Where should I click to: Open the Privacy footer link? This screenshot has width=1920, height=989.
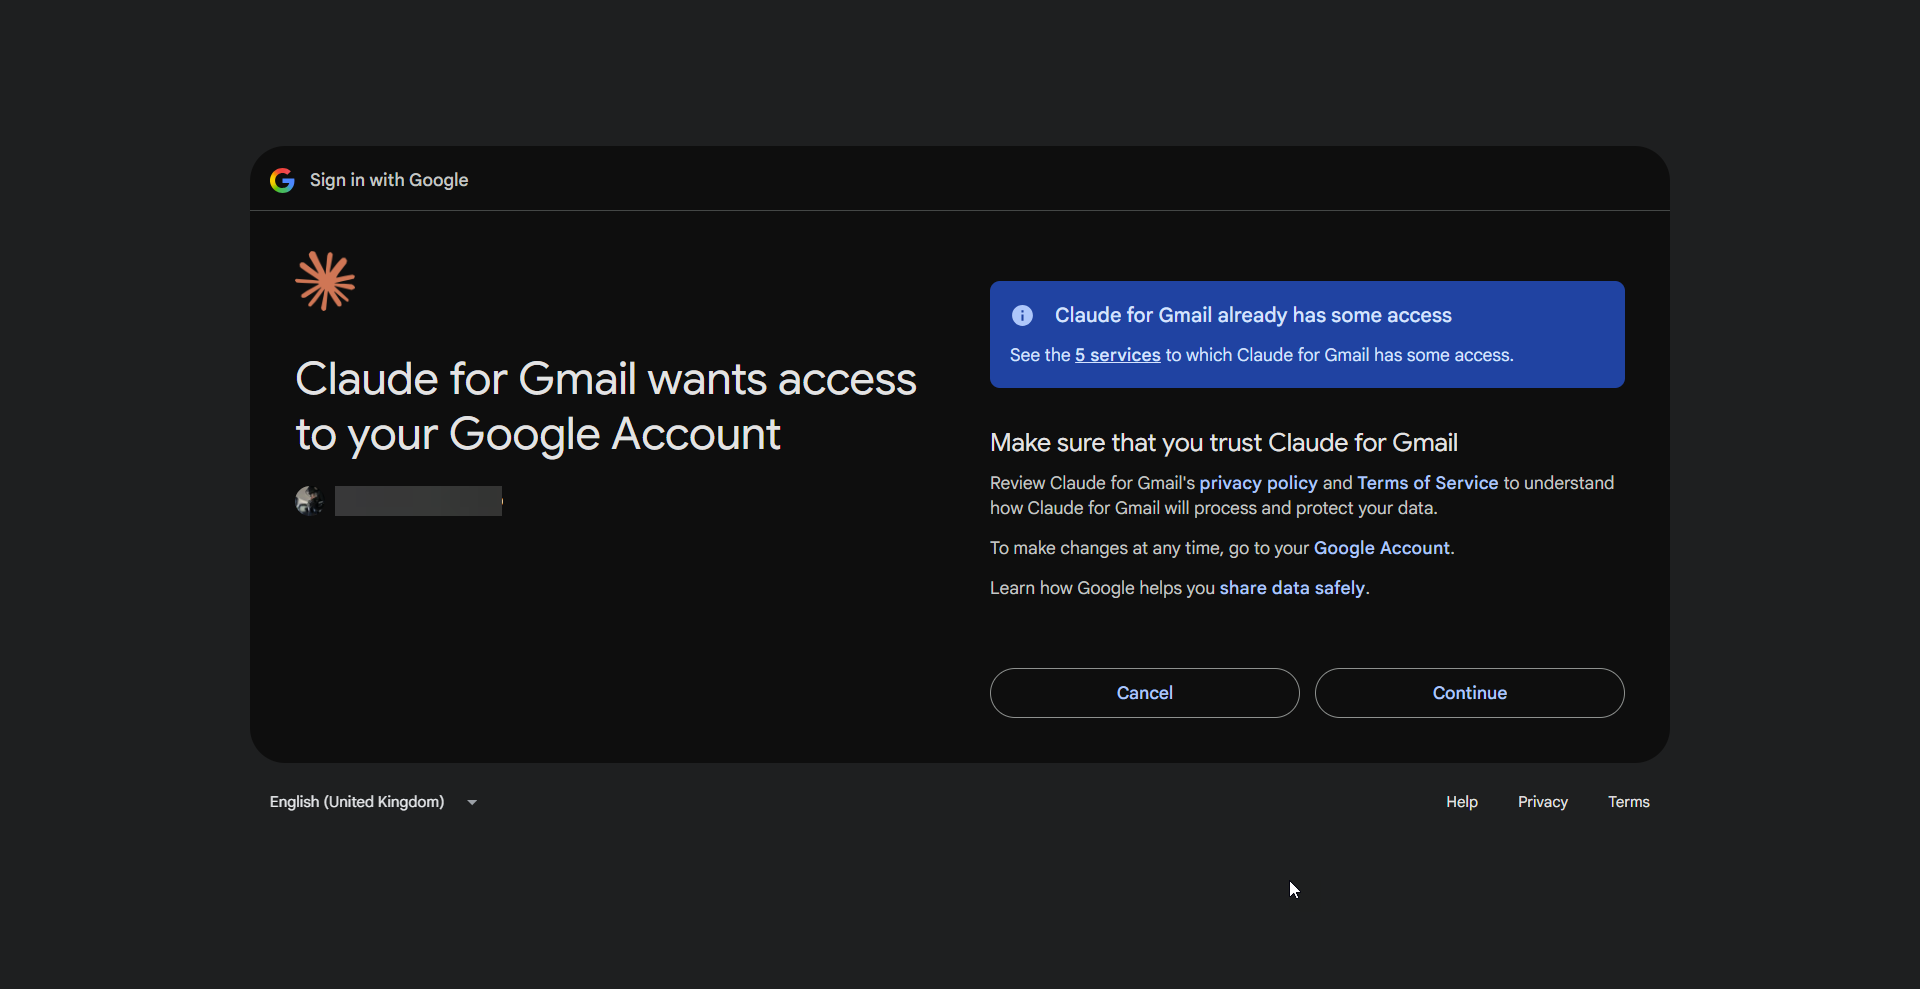[1542, 802]
